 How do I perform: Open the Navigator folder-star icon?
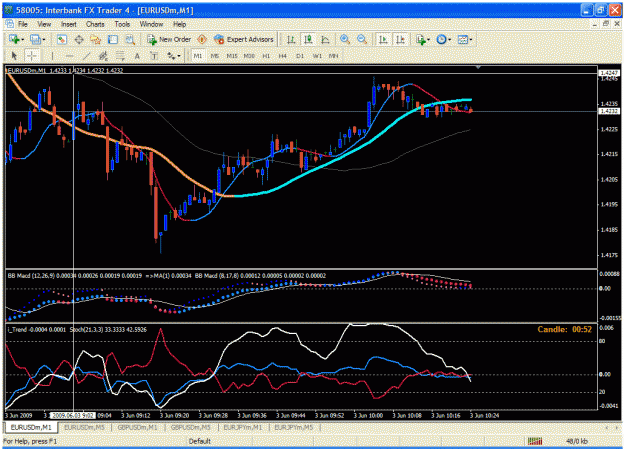click(x=96, y=39)
